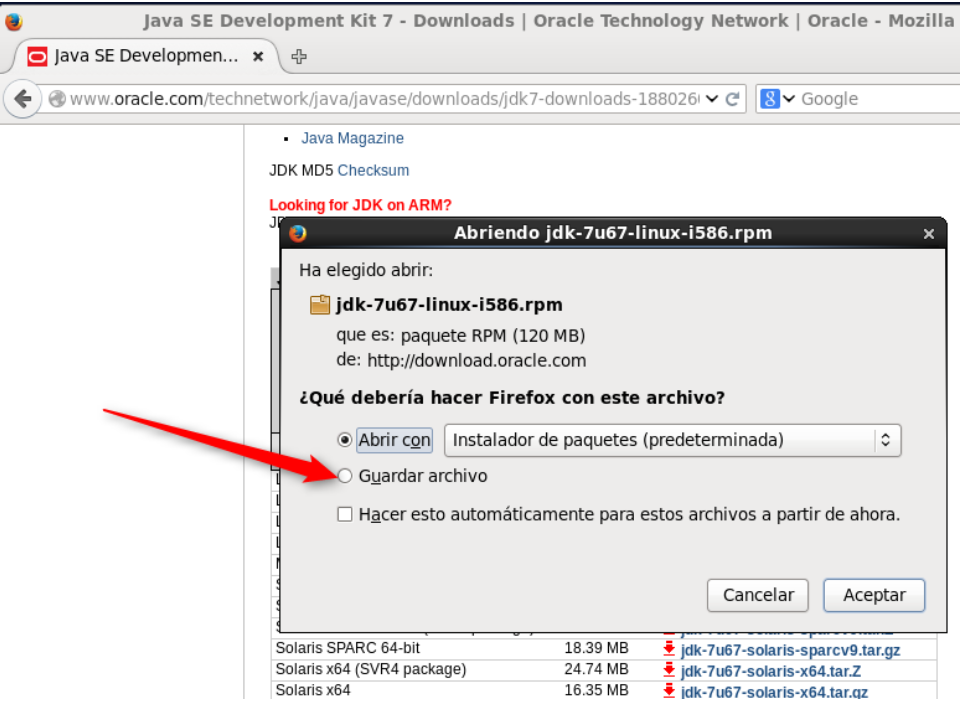Click the URL address bar
Image resolution: width=963 pixels, height=706 pixels.
384,99
